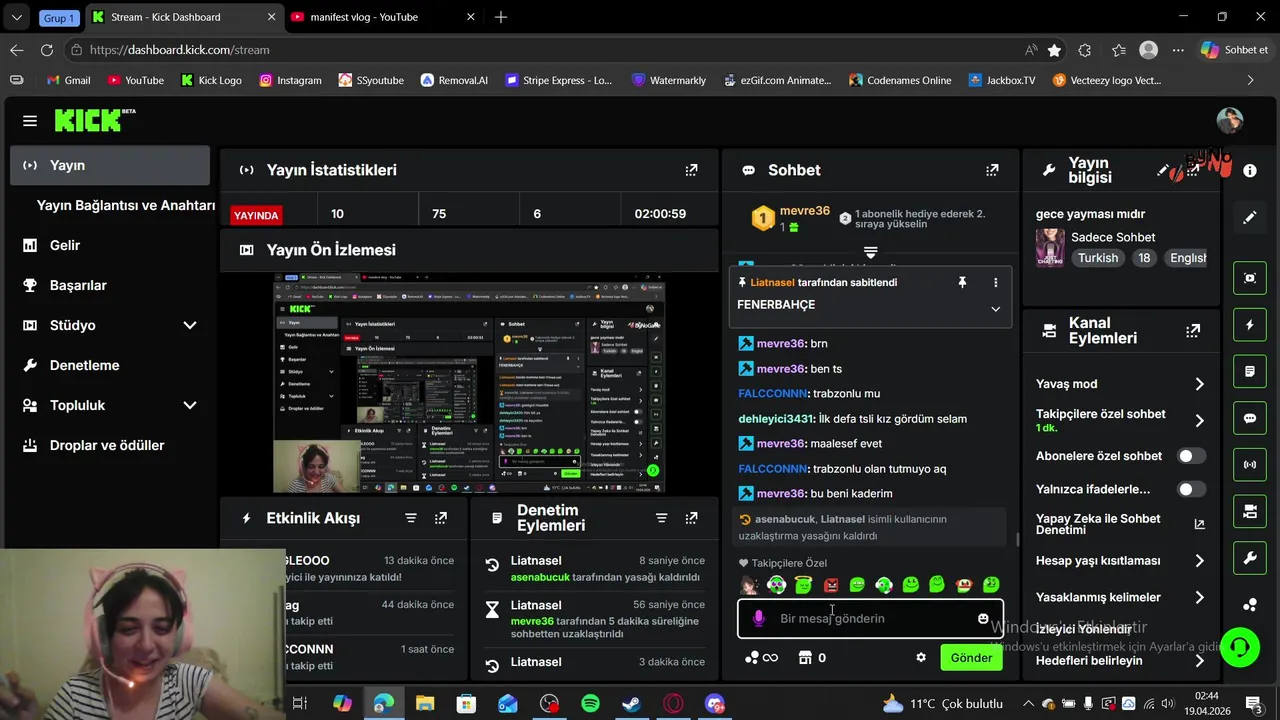Viewport: 1280px width, 720px height.
Task: Open the green headset support button
Action: 1241,646
